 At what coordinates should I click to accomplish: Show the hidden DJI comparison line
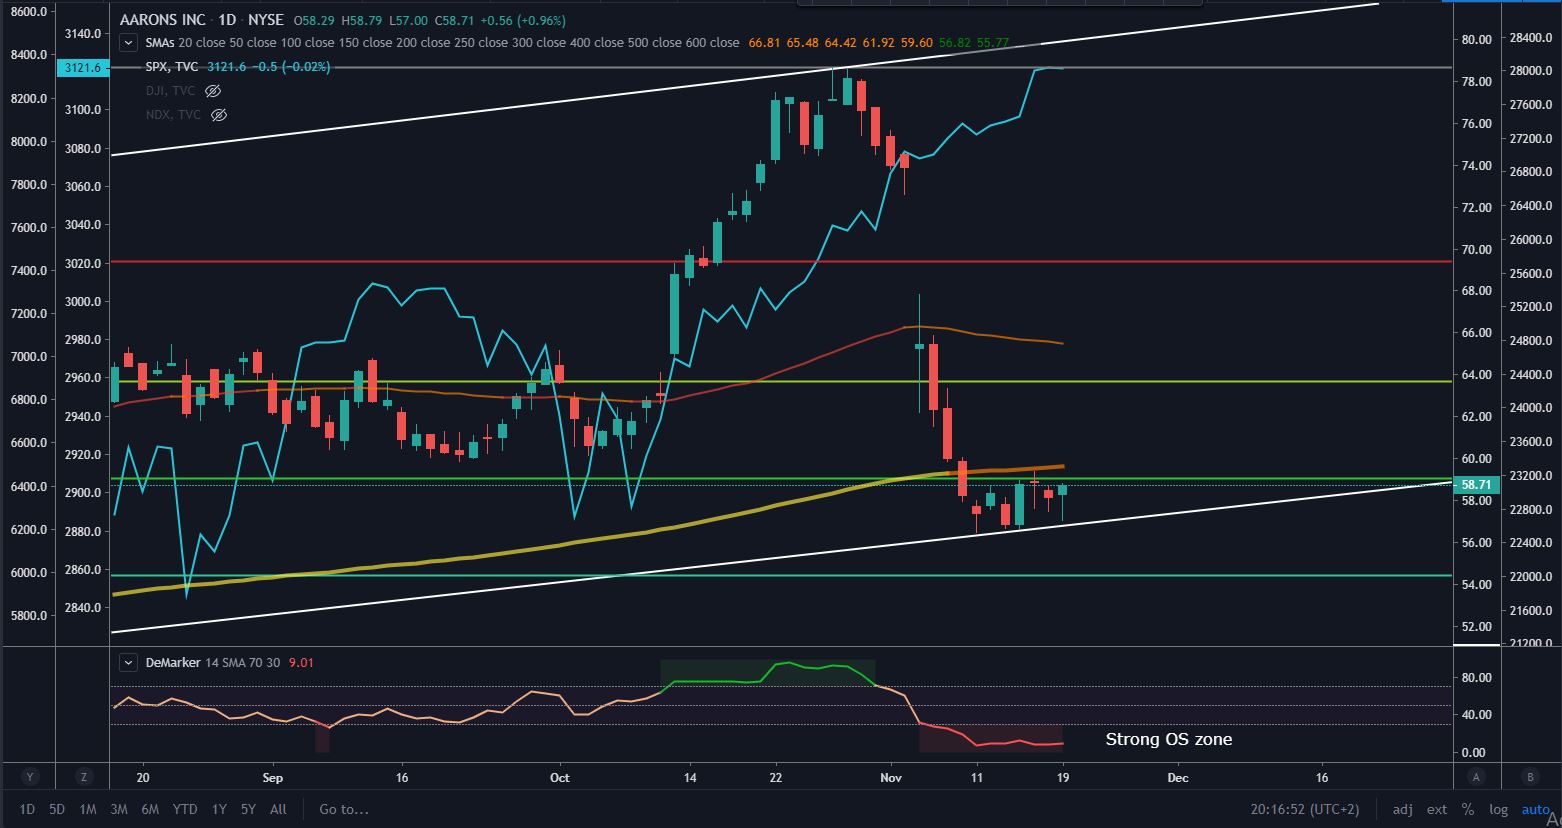(212, 91)
